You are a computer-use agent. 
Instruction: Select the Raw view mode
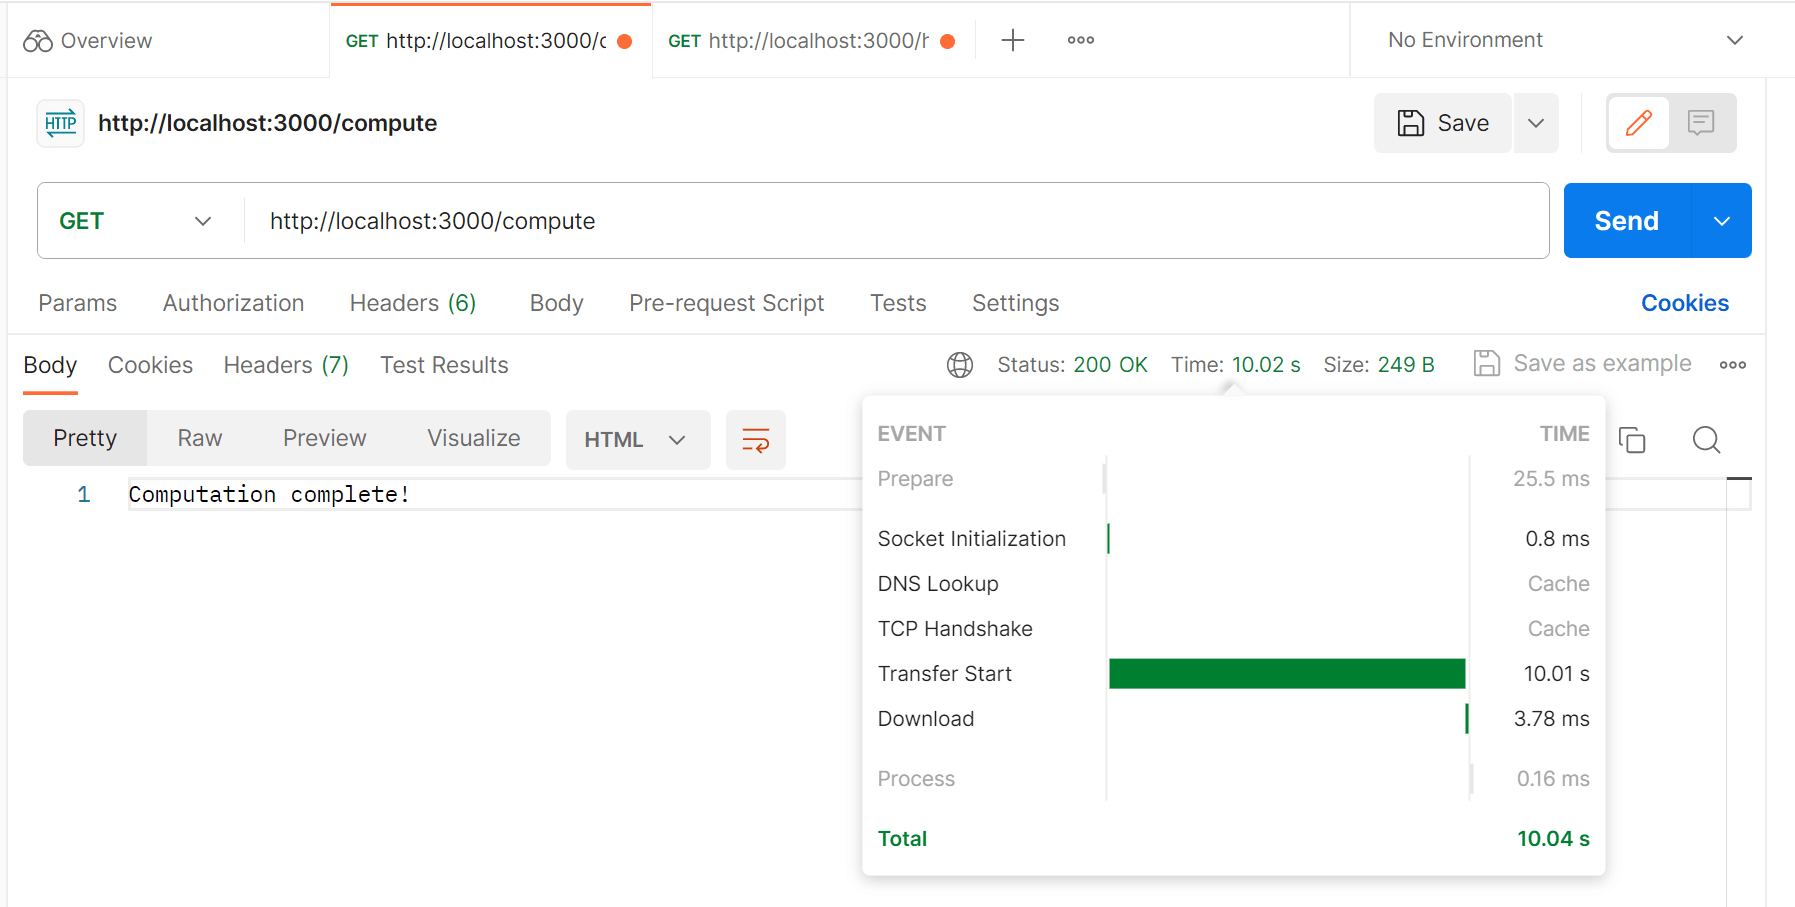pos(200,438)
